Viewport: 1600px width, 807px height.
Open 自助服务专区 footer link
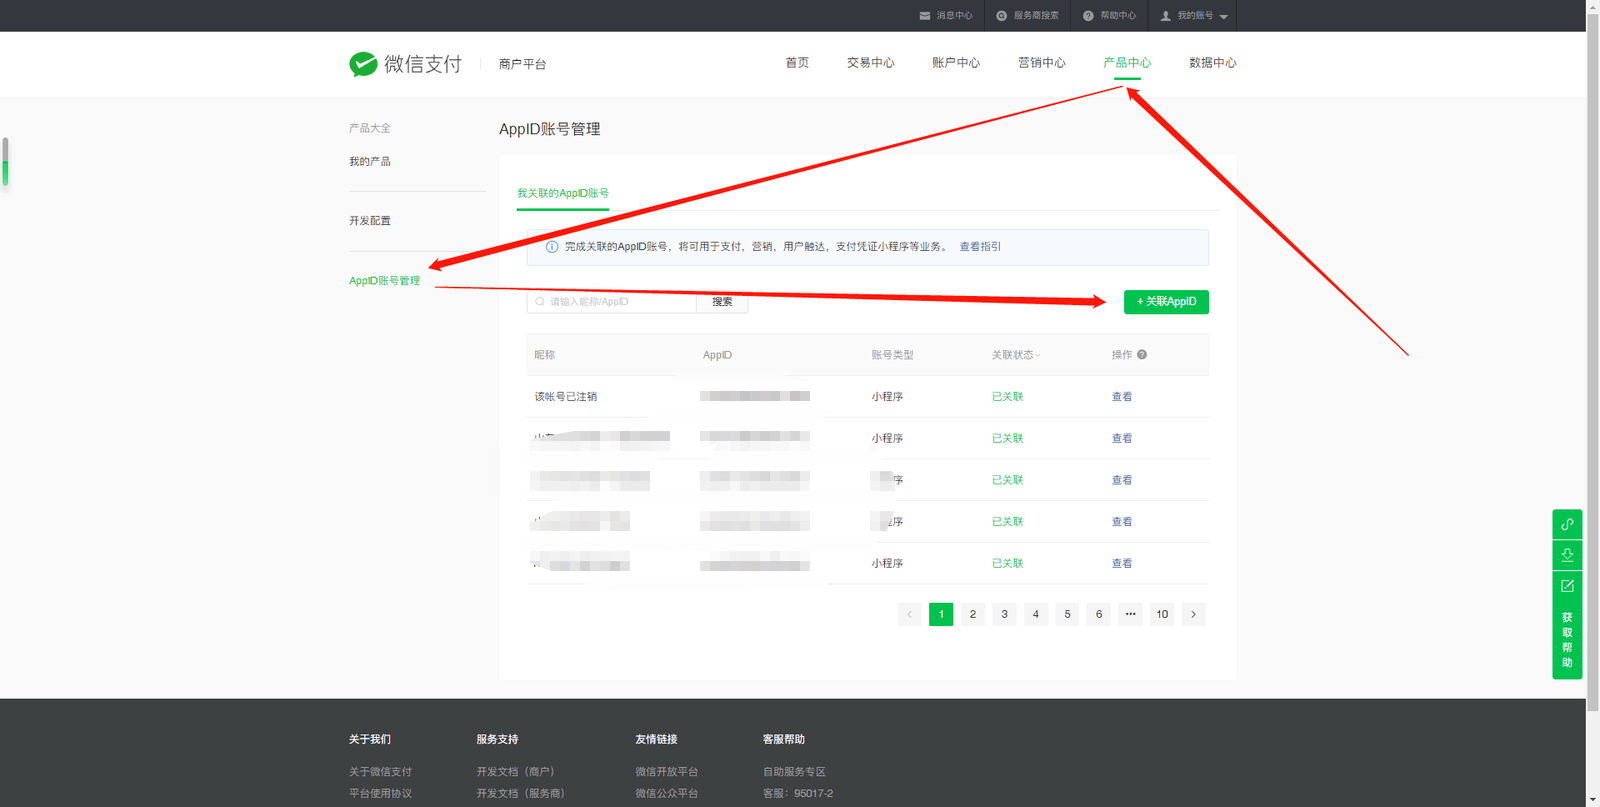(x=794, y=772)
